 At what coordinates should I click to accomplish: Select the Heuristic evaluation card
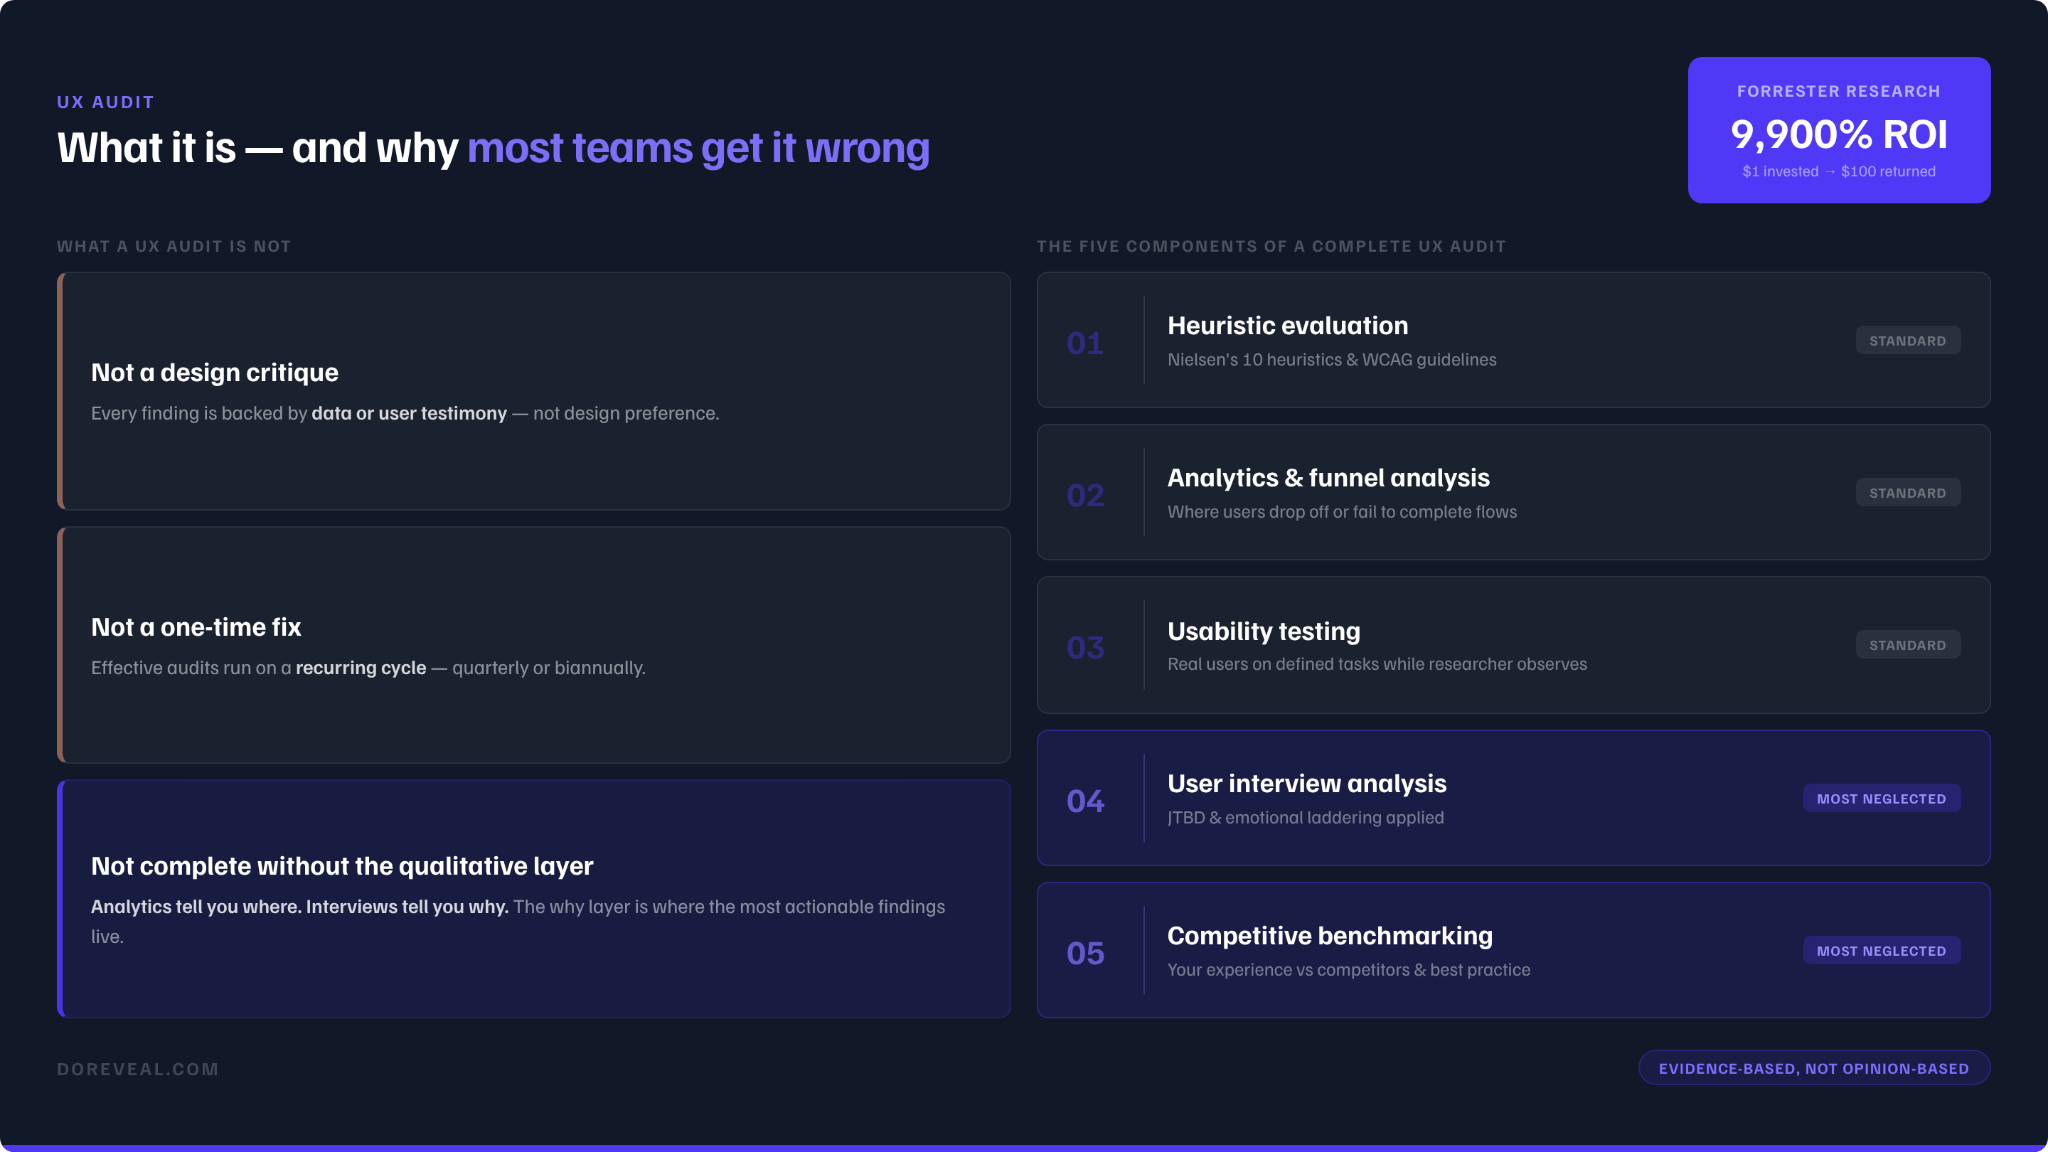coord(1513,340)
